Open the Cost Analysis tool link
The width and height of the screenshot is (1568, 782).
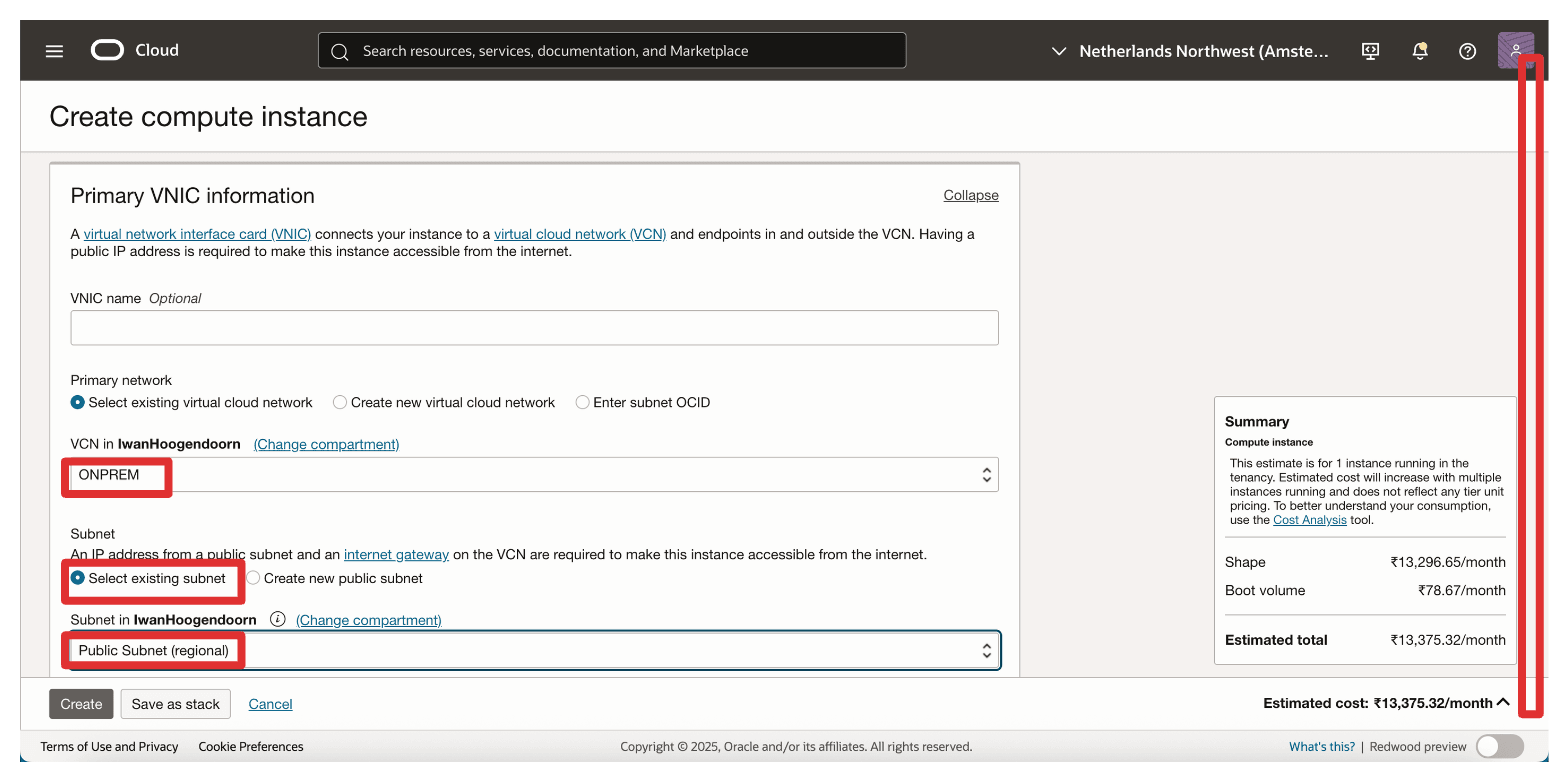[1310, 520]
